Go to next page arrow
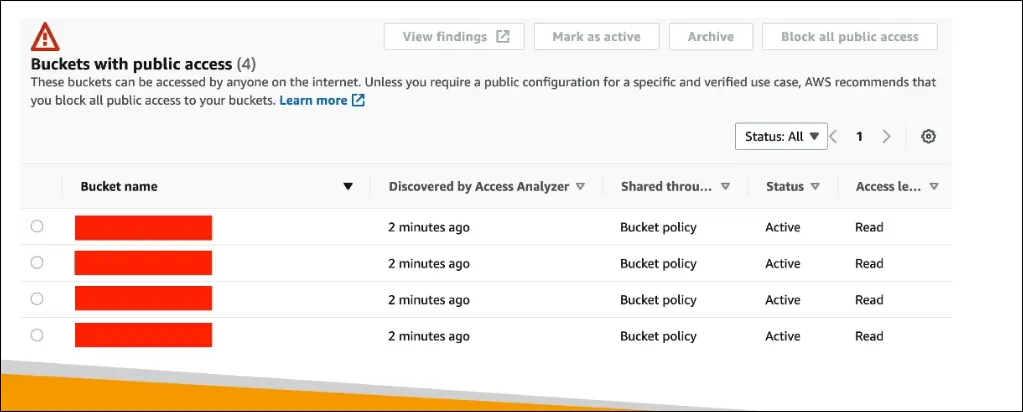 [x=886, y=137]
